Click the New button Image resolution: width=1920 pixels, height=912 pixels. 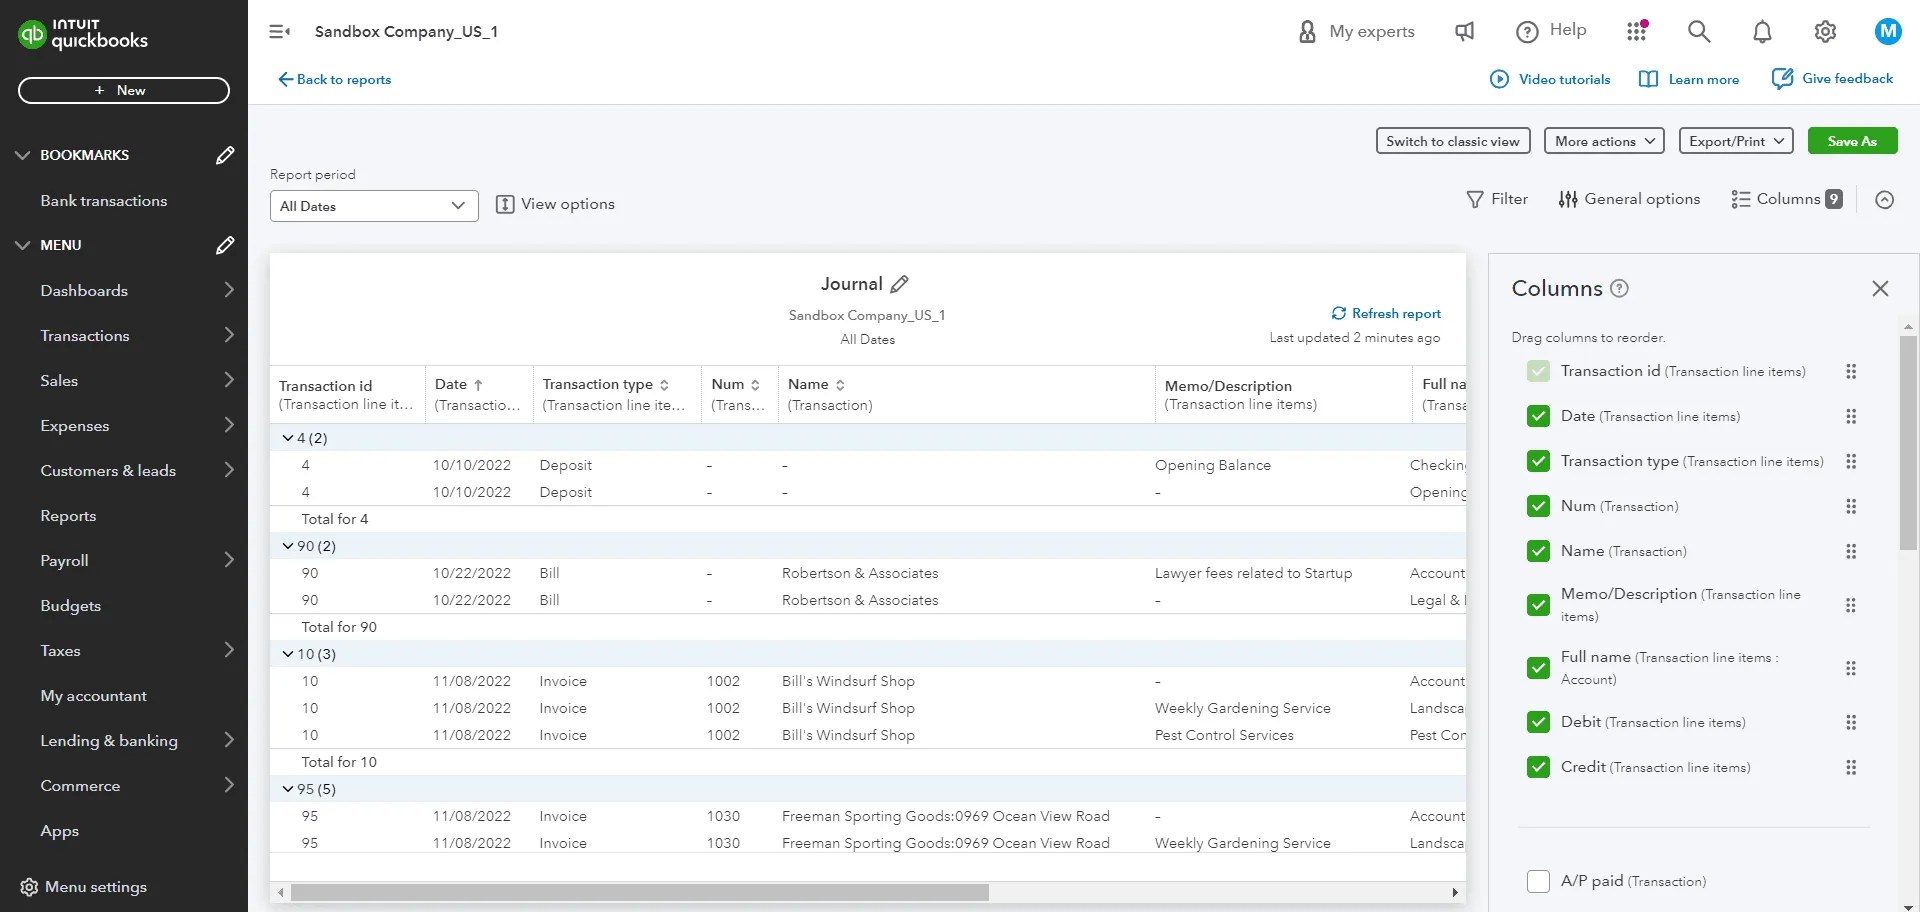point(124,90)
